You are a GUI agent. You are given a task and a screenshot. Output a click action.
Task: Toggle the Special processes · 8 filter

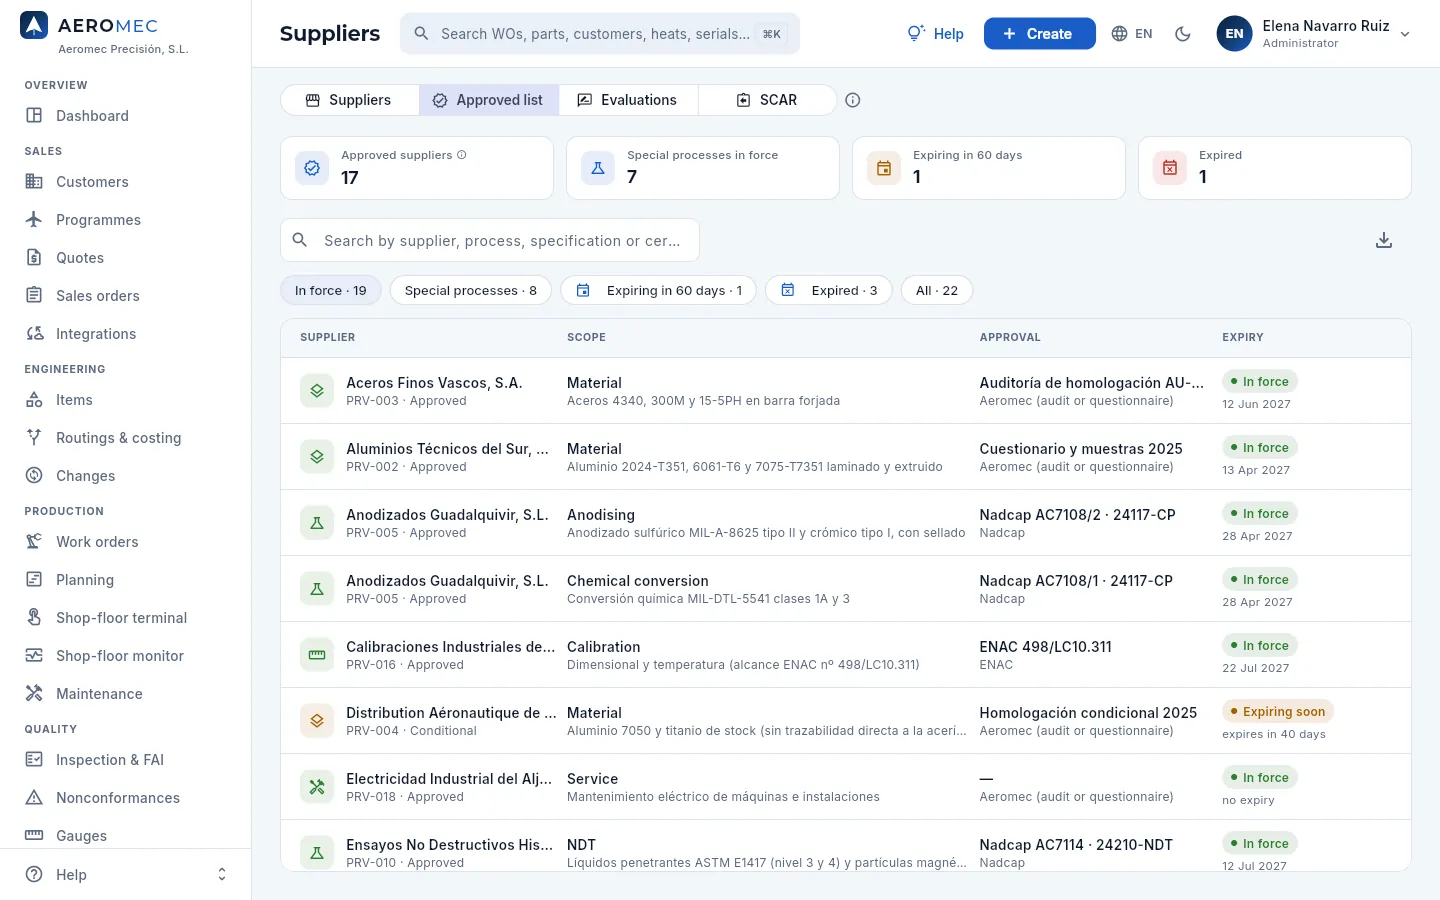coord(471,290)
